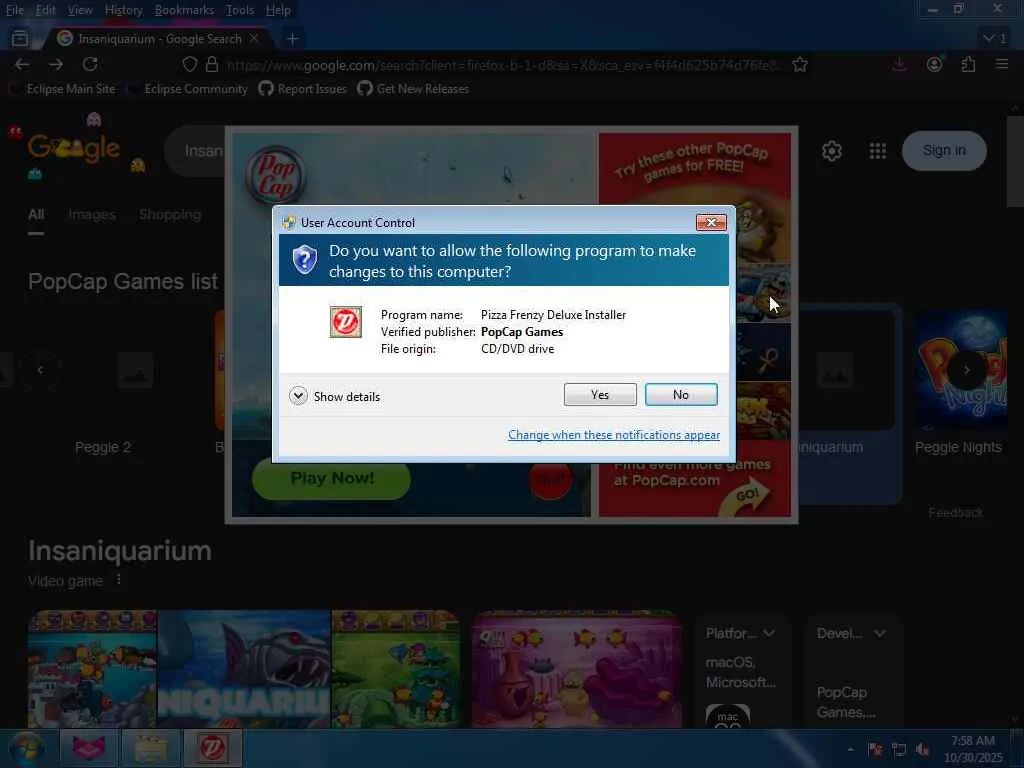Select the Insaniquarium - Google Search tab

(x=158, y=39)
